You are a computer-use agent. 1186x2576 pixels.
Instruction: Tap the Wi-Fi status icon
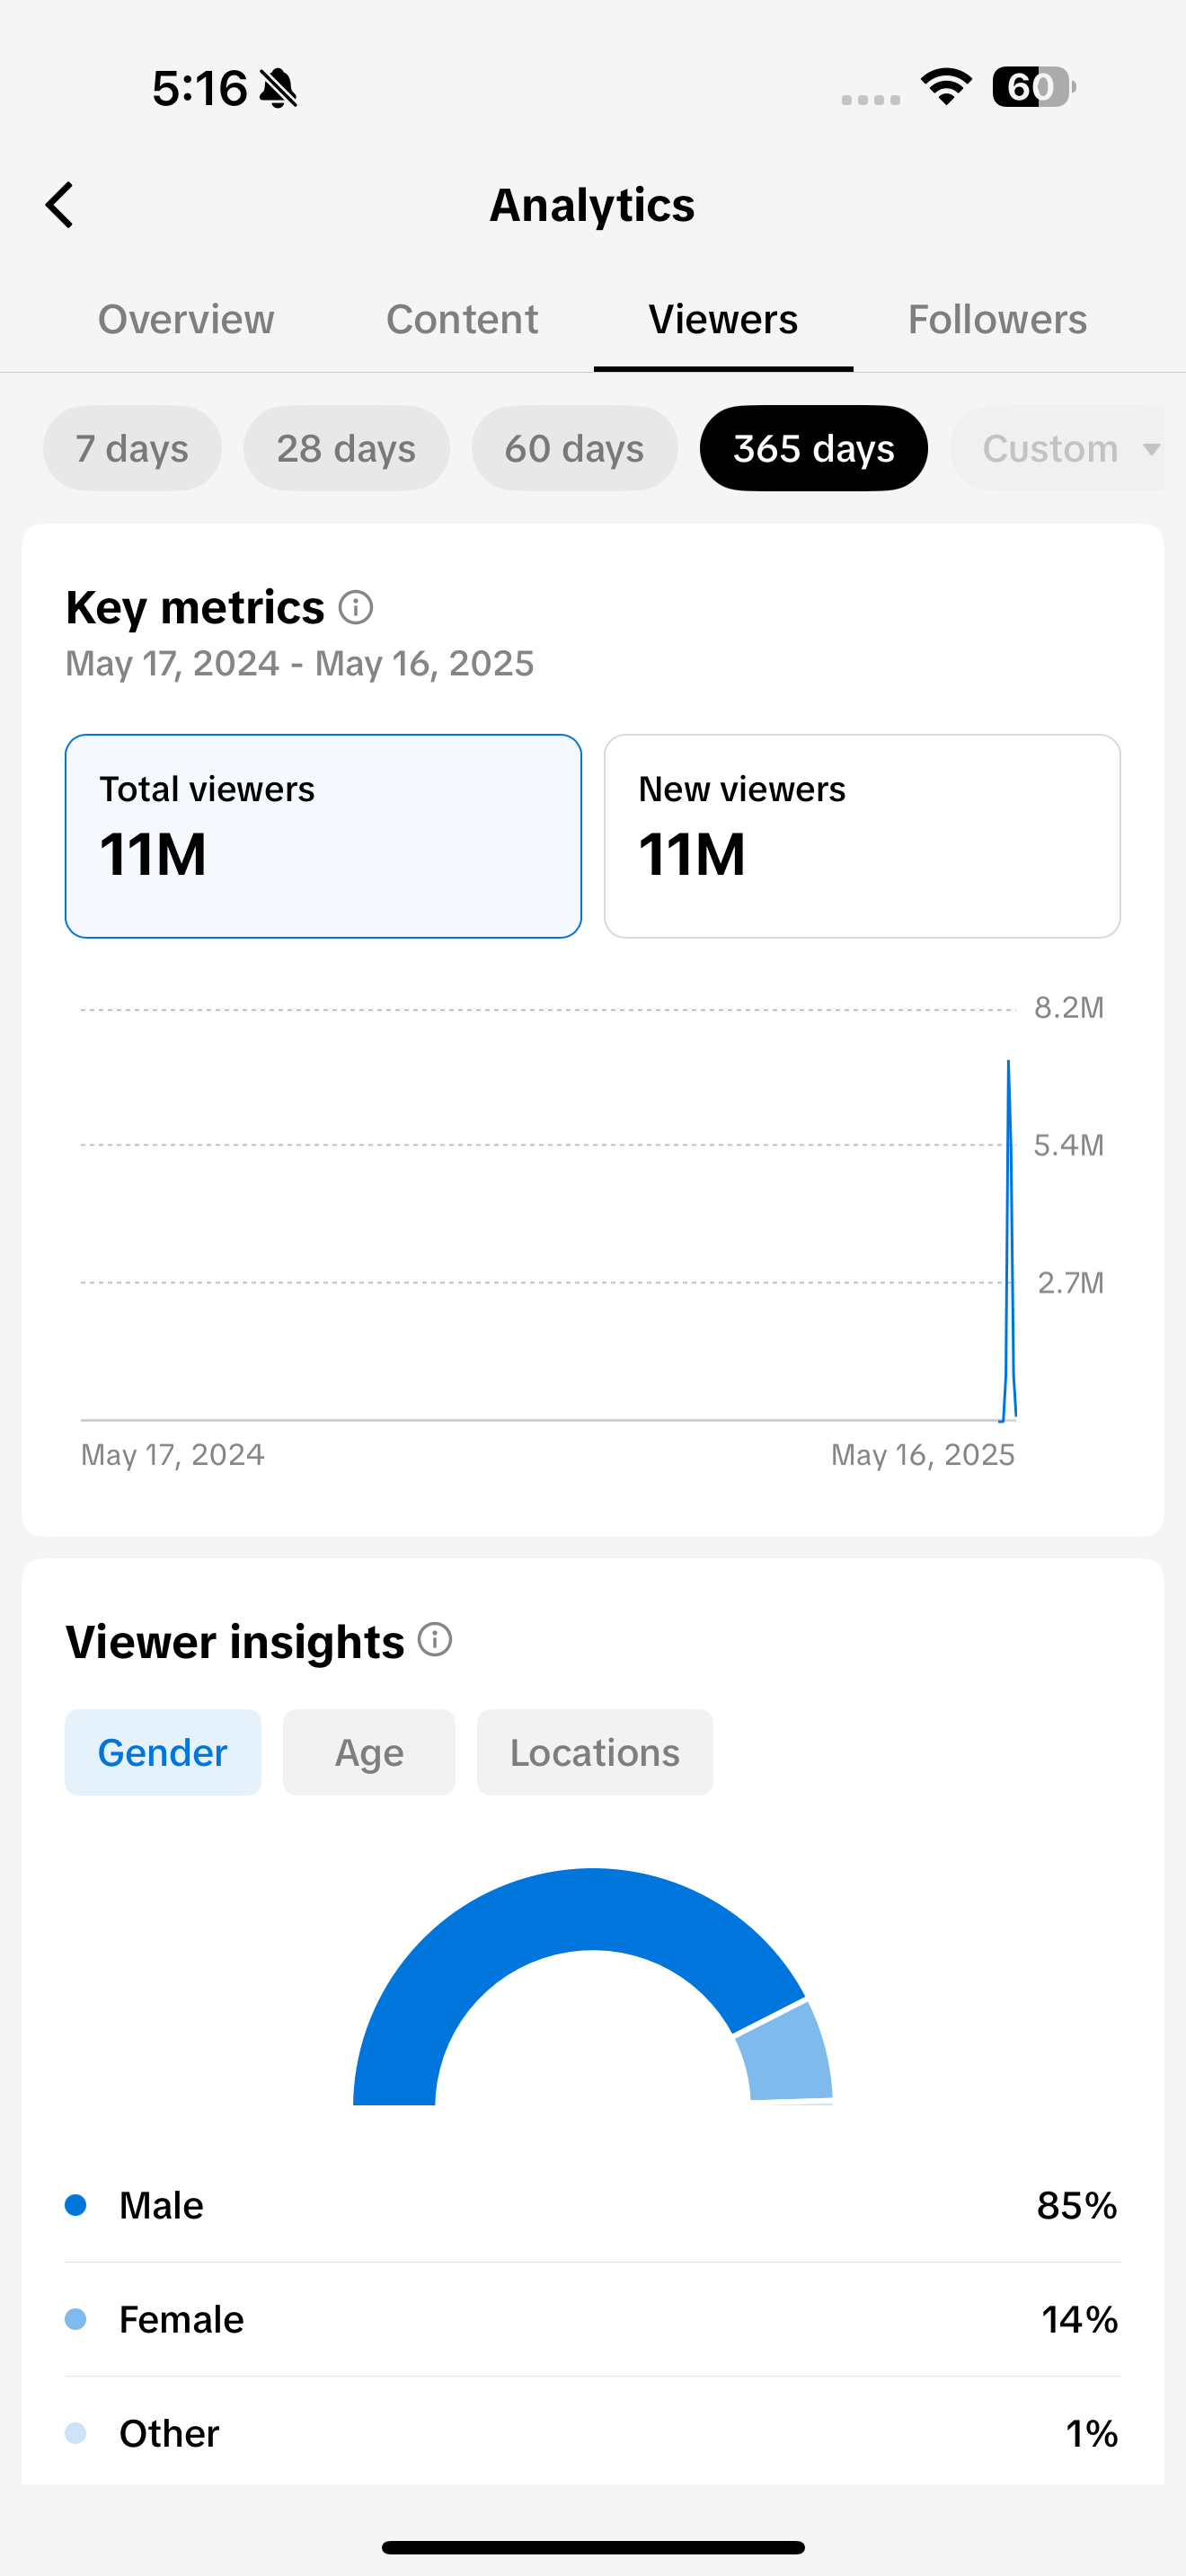(x=946, y=87)
